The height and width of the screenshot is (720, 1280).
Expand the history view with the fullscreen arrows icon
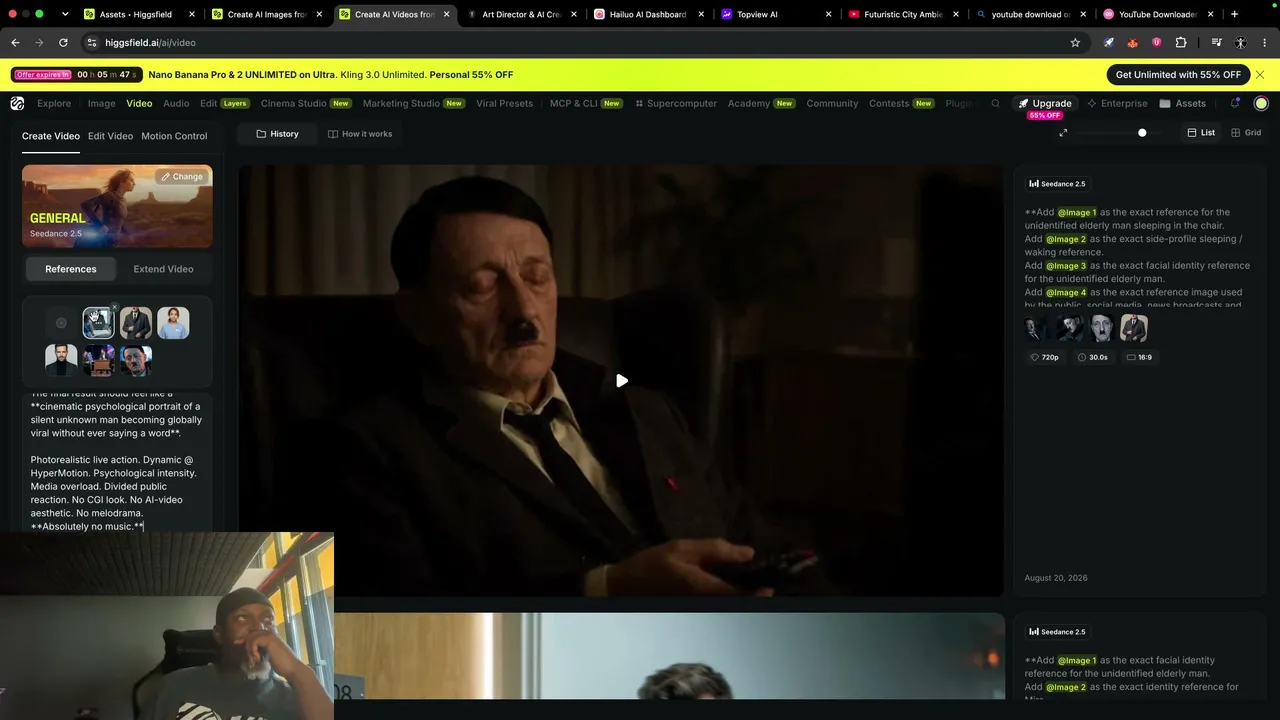pos(1063,133)
